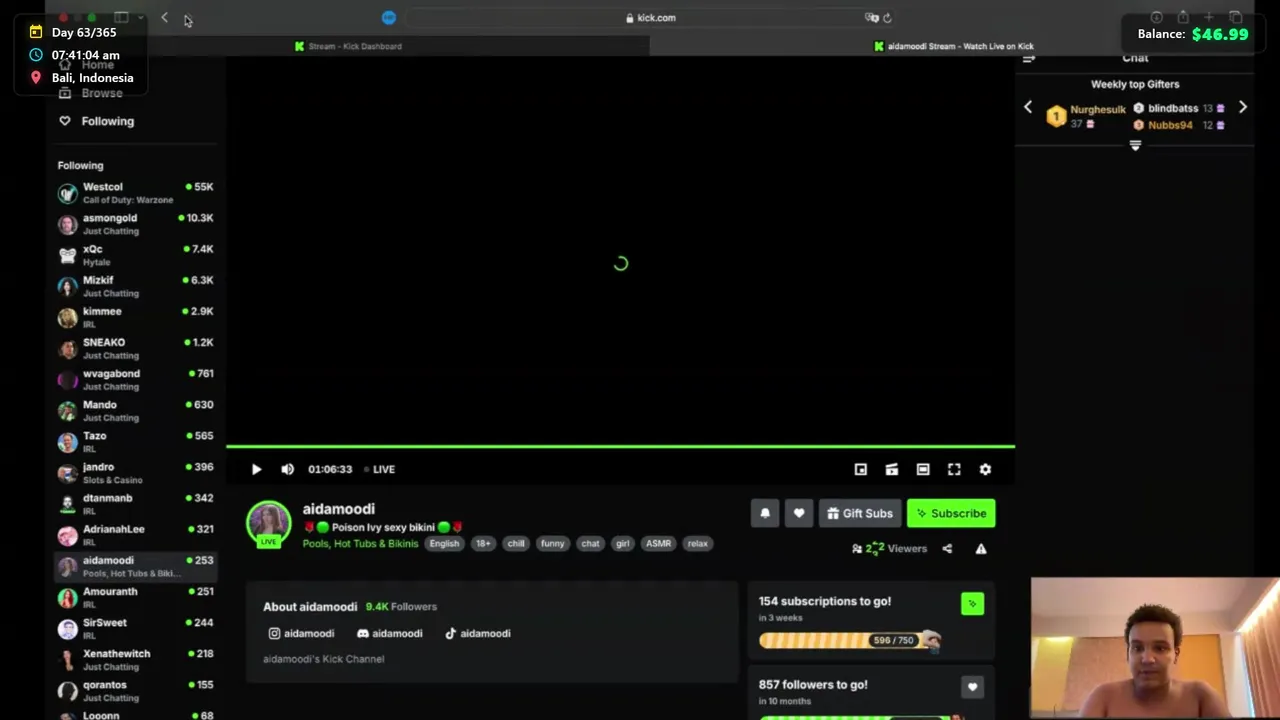The image size is (1280, 720).
Task: Open wvagabond channel in Following list
Action: coord(135,379)
